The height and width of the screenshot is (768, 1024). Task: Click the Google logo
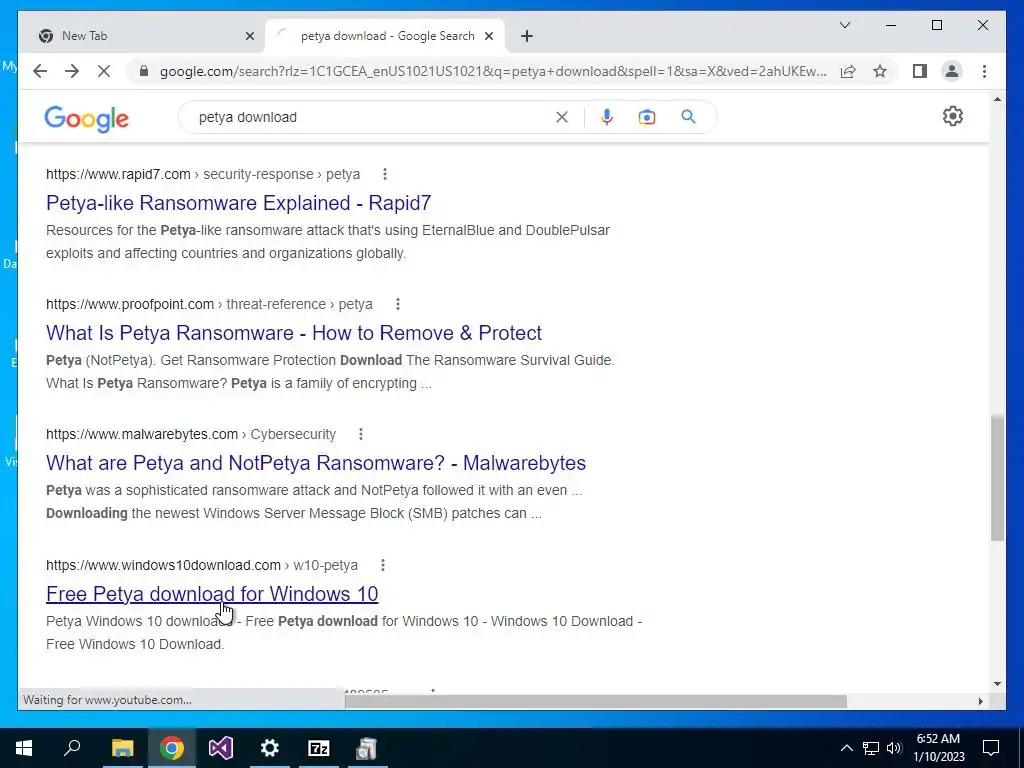[86, 118]
